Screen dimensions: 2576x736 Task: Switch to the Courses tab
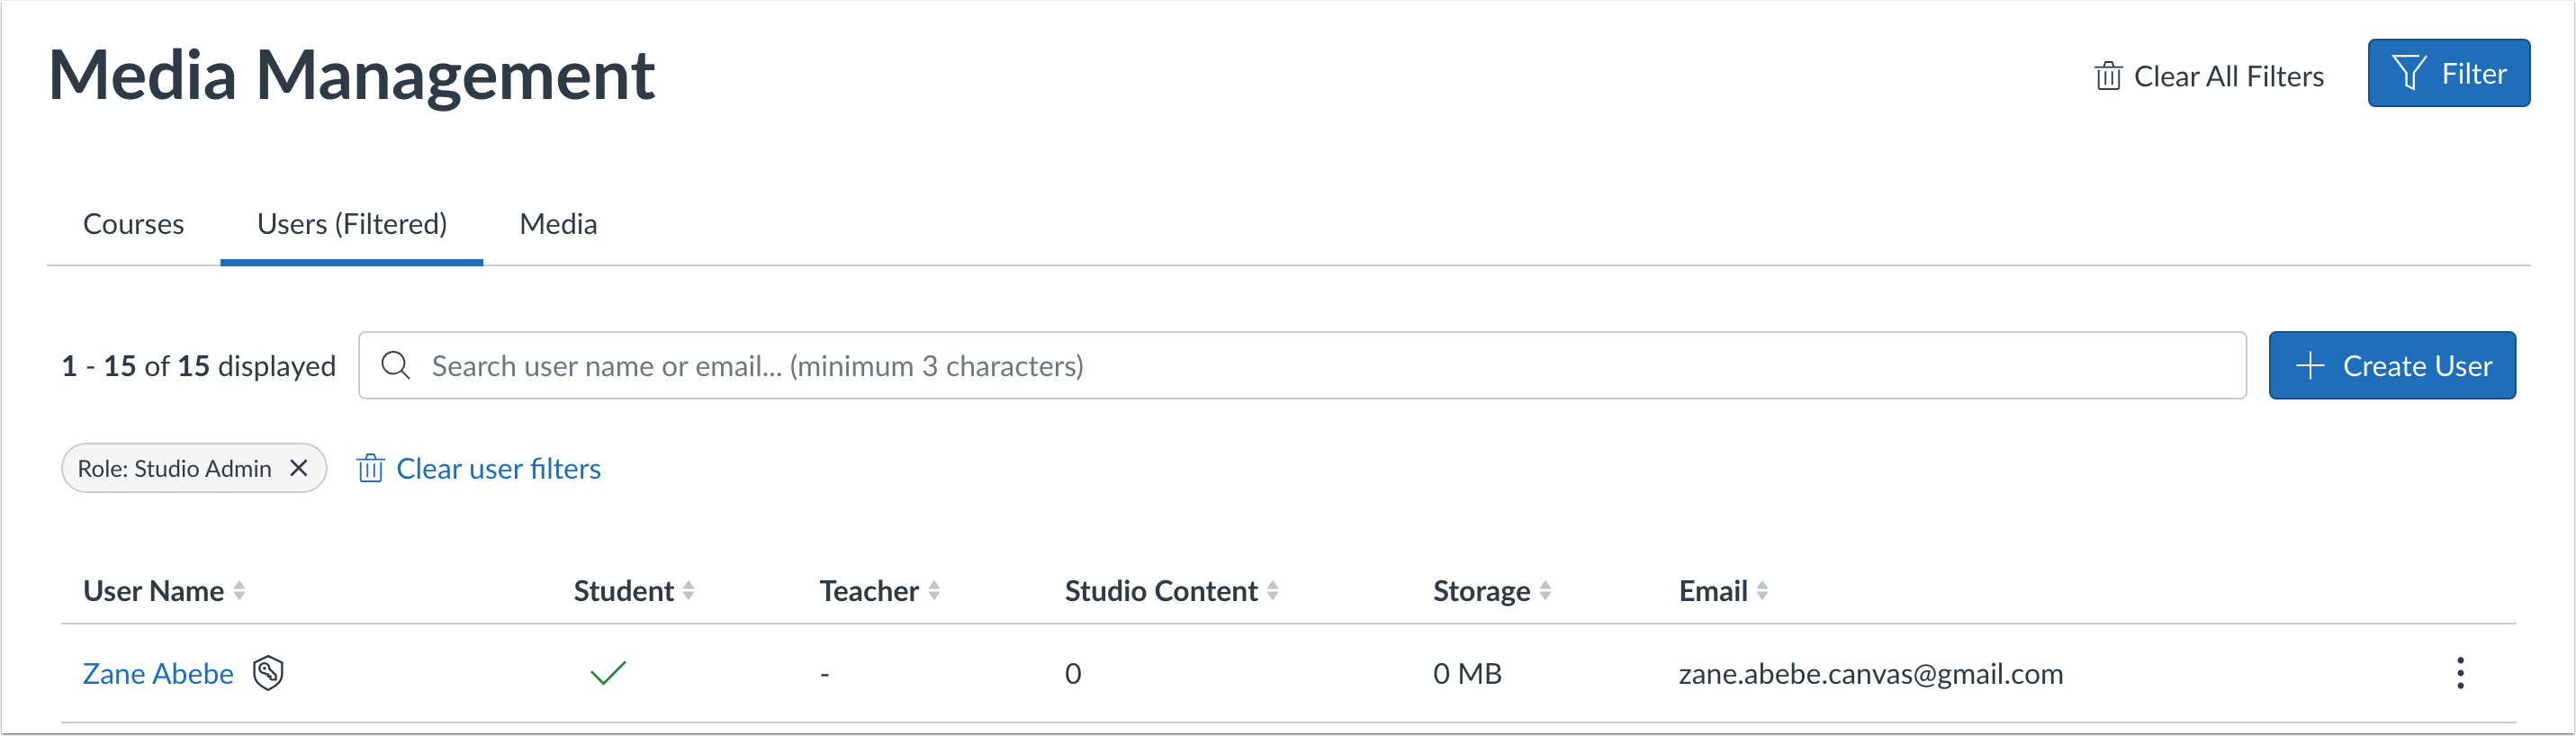pos(133,223)
